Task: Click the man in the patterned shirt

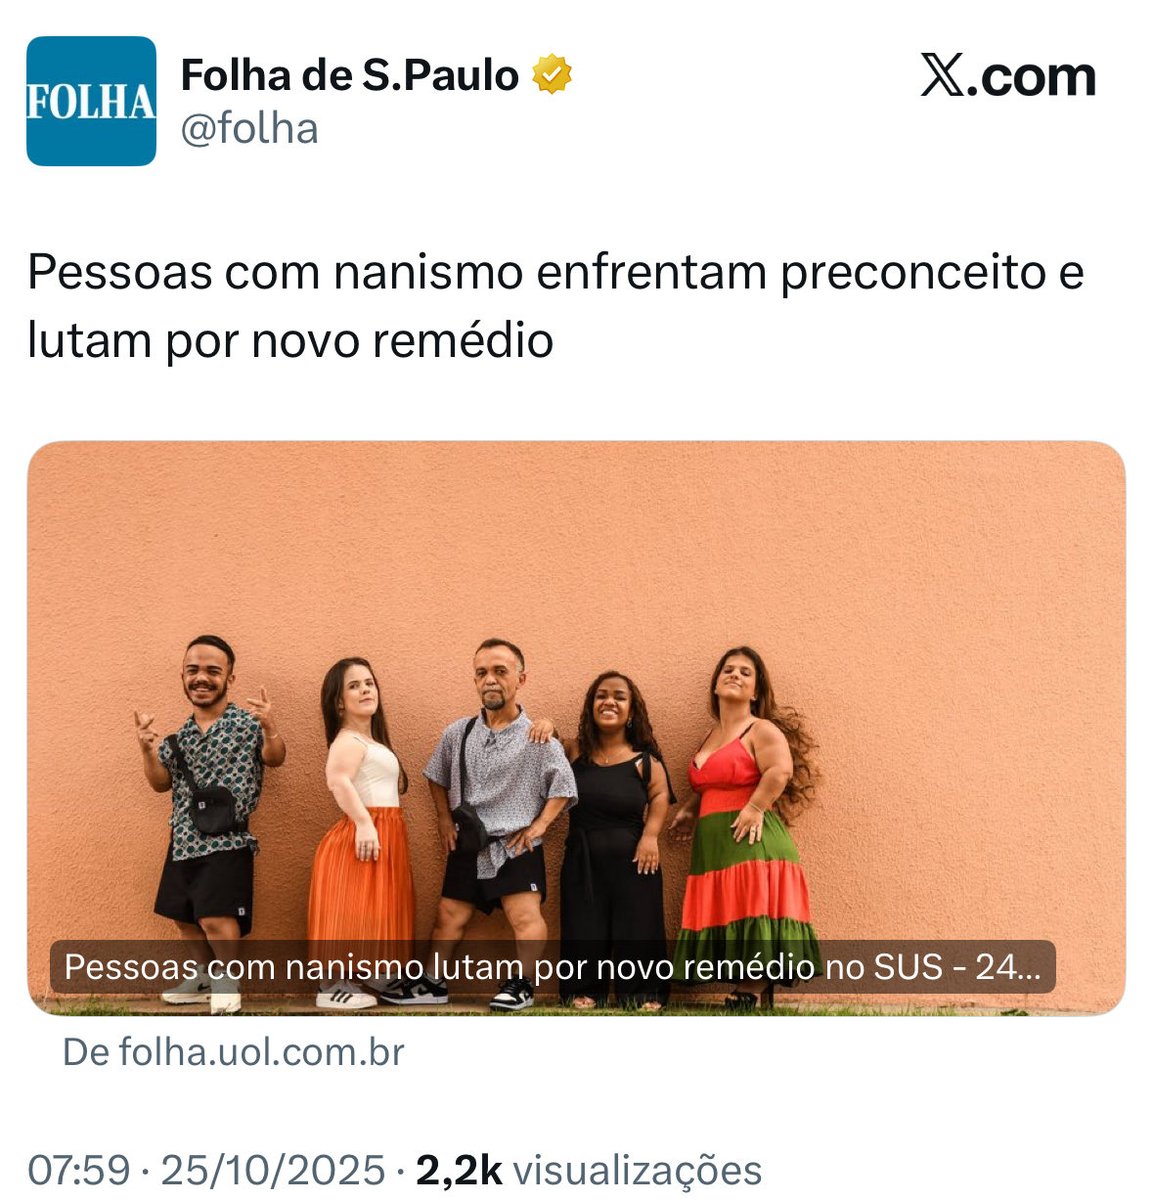Action: pos(210,820)
